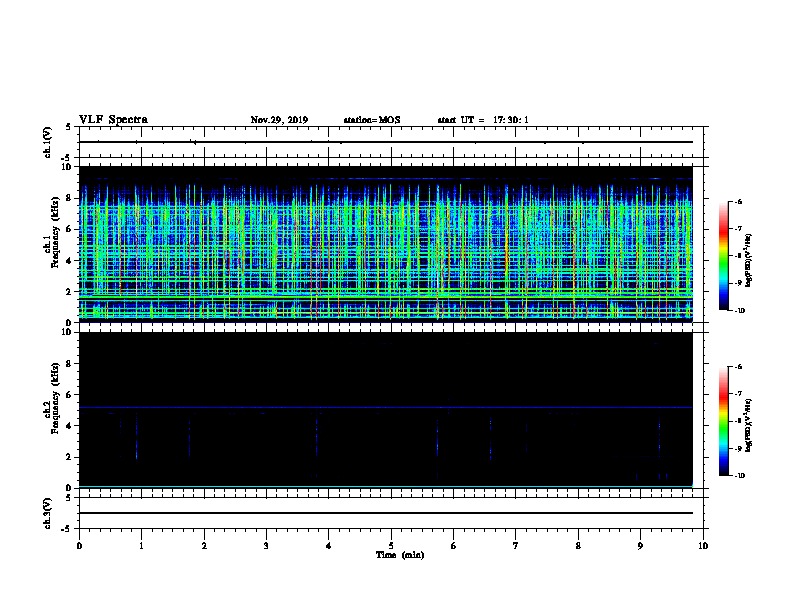Click time tick "5" on the x-axis

point(391,546)
